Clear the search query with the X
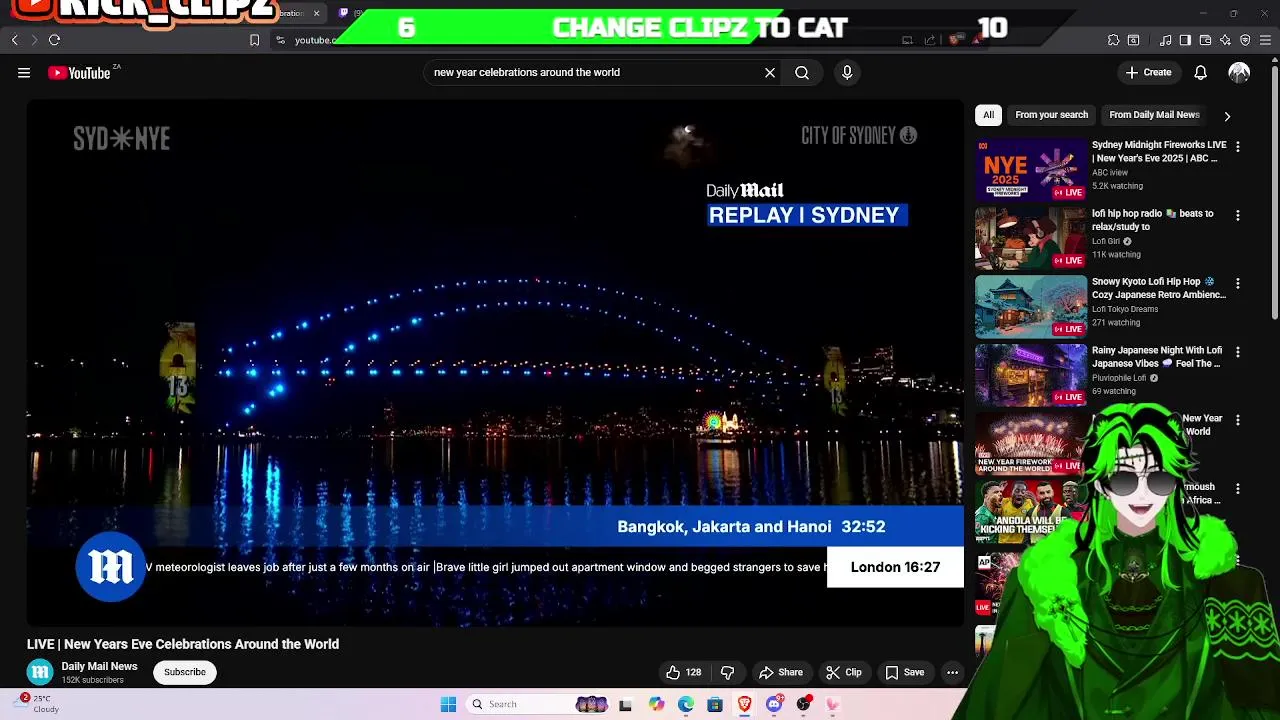Viewport: 1280px width, 720px height. [x=770, y=72]
